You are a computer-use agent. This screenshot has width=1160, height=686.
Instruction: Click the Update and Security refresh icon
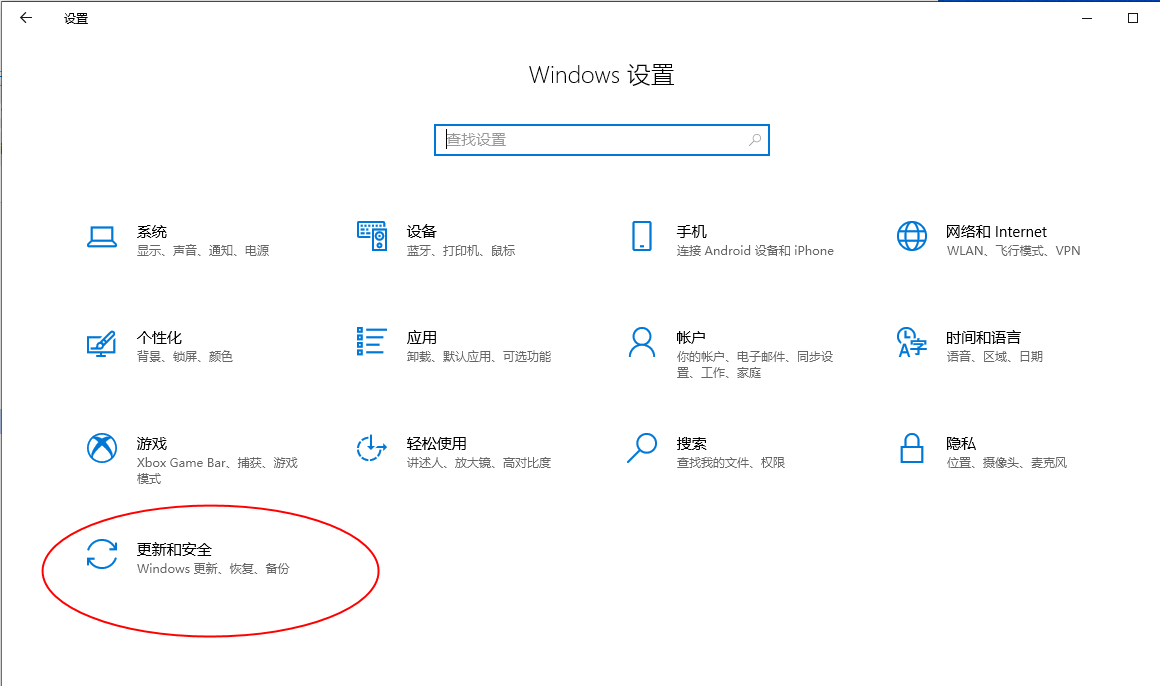[x=101, y=554]
